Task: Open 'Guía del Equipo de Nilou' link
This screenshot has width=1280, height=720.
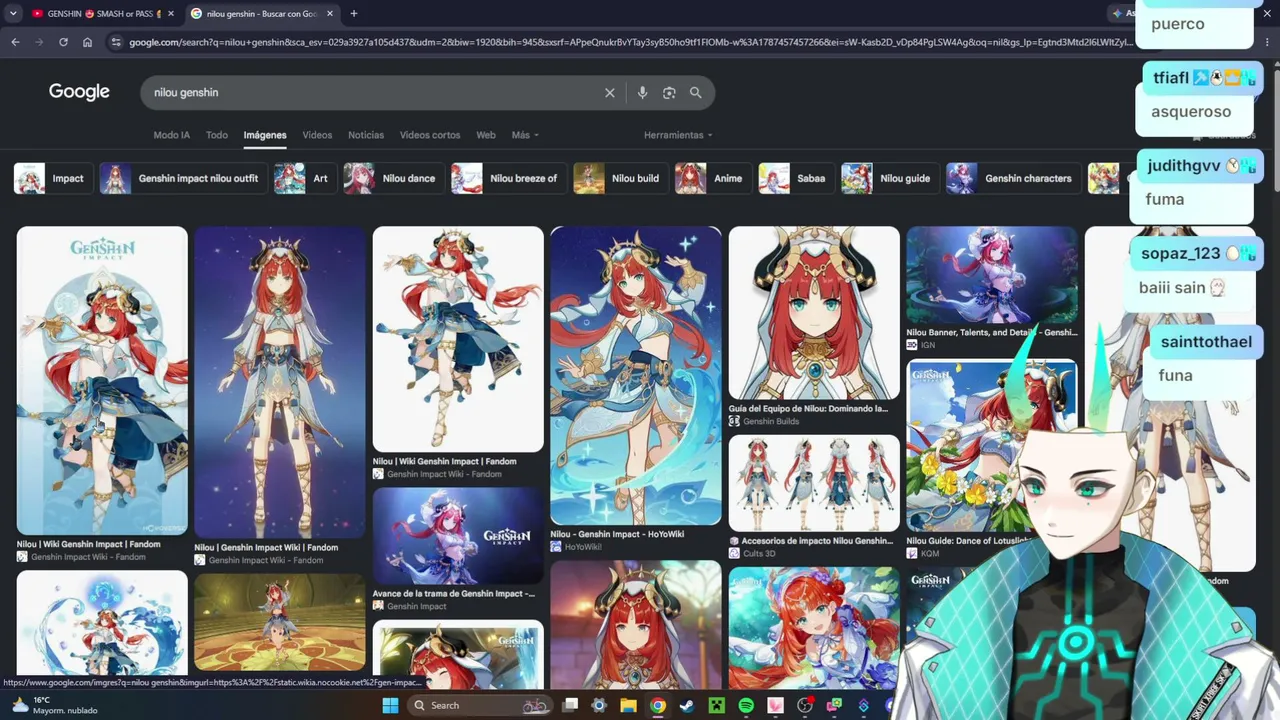Action: 808,409
